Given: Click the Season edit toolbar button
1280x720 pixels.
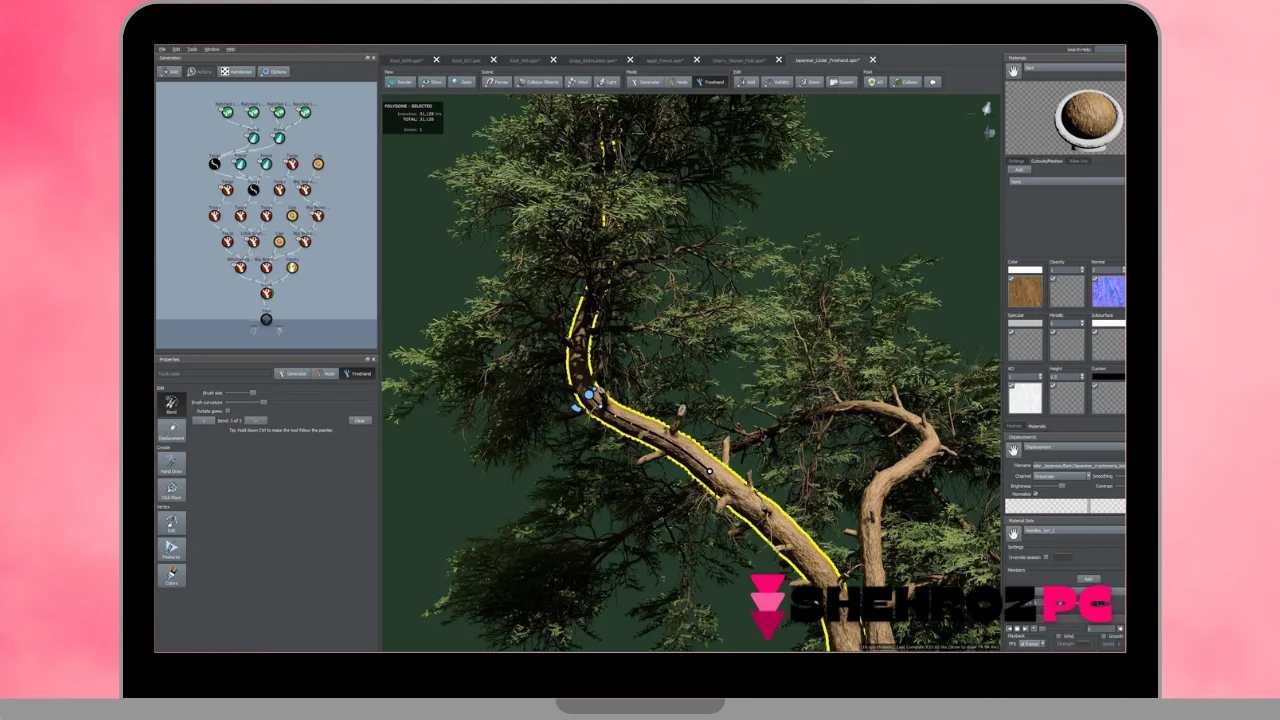Looking at the screenshot, I should 841,82.
